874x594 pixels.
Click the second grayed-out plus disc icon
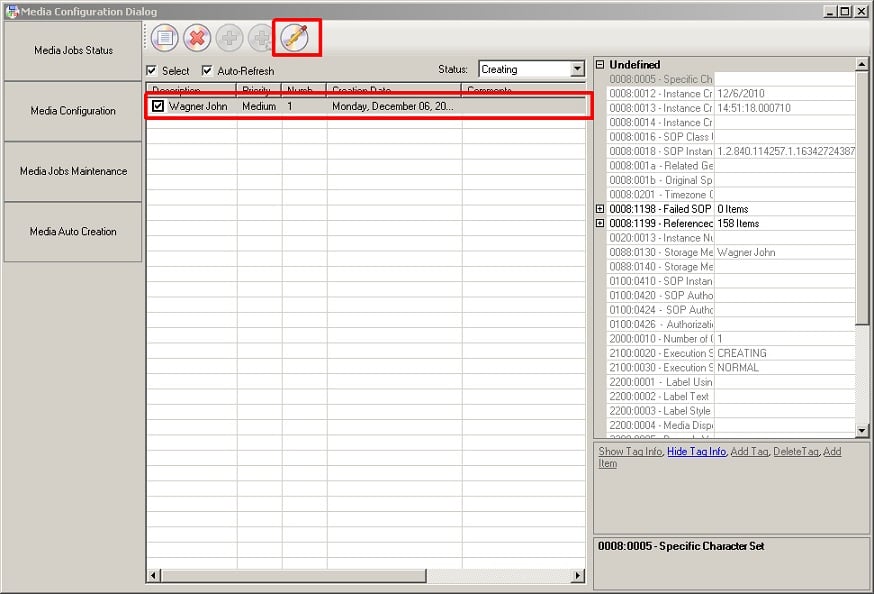261,38
